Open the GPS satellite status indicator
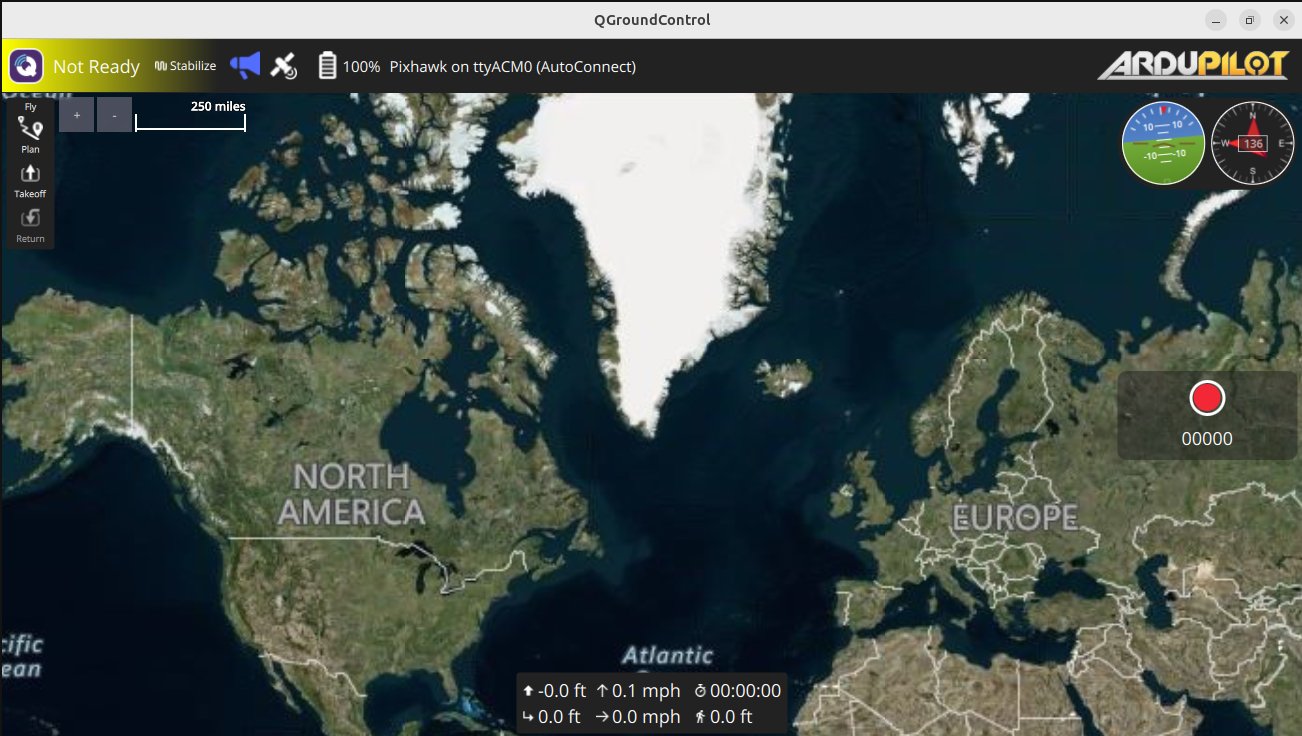This screenshot has height=736, width=1302. pyautogui.click(x=284, y=66)
